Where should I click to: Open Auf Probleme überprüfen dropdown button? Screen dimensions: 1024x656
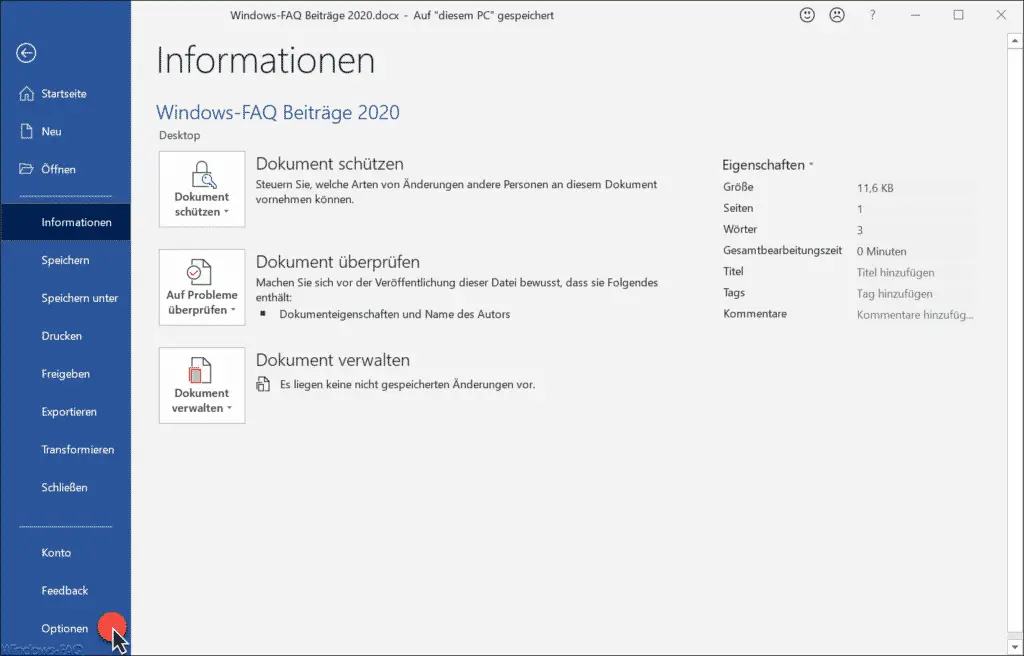[202, 287]
